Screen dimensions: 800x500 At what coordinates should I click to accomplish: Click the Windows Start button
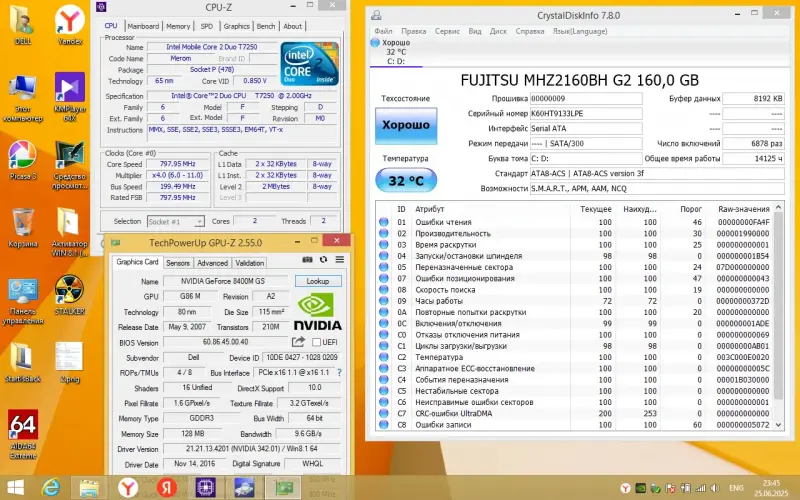[x=15, y=488]
